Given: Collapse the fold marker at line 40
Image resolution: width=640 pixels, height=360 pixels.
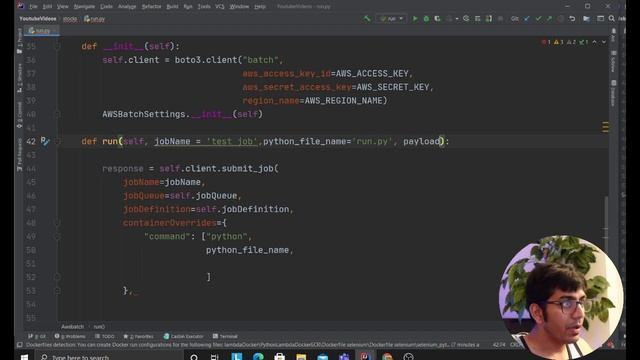Looking at the screenshot, I should (57, 114).
